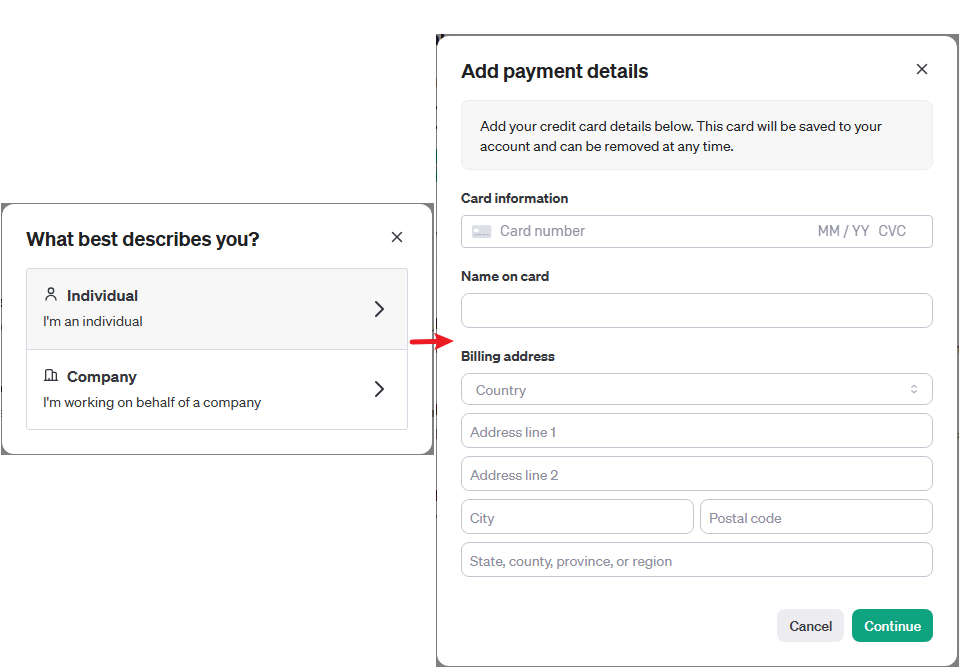
Task: Dismiss the What best describes you dialog
Action: coord(397,237)
